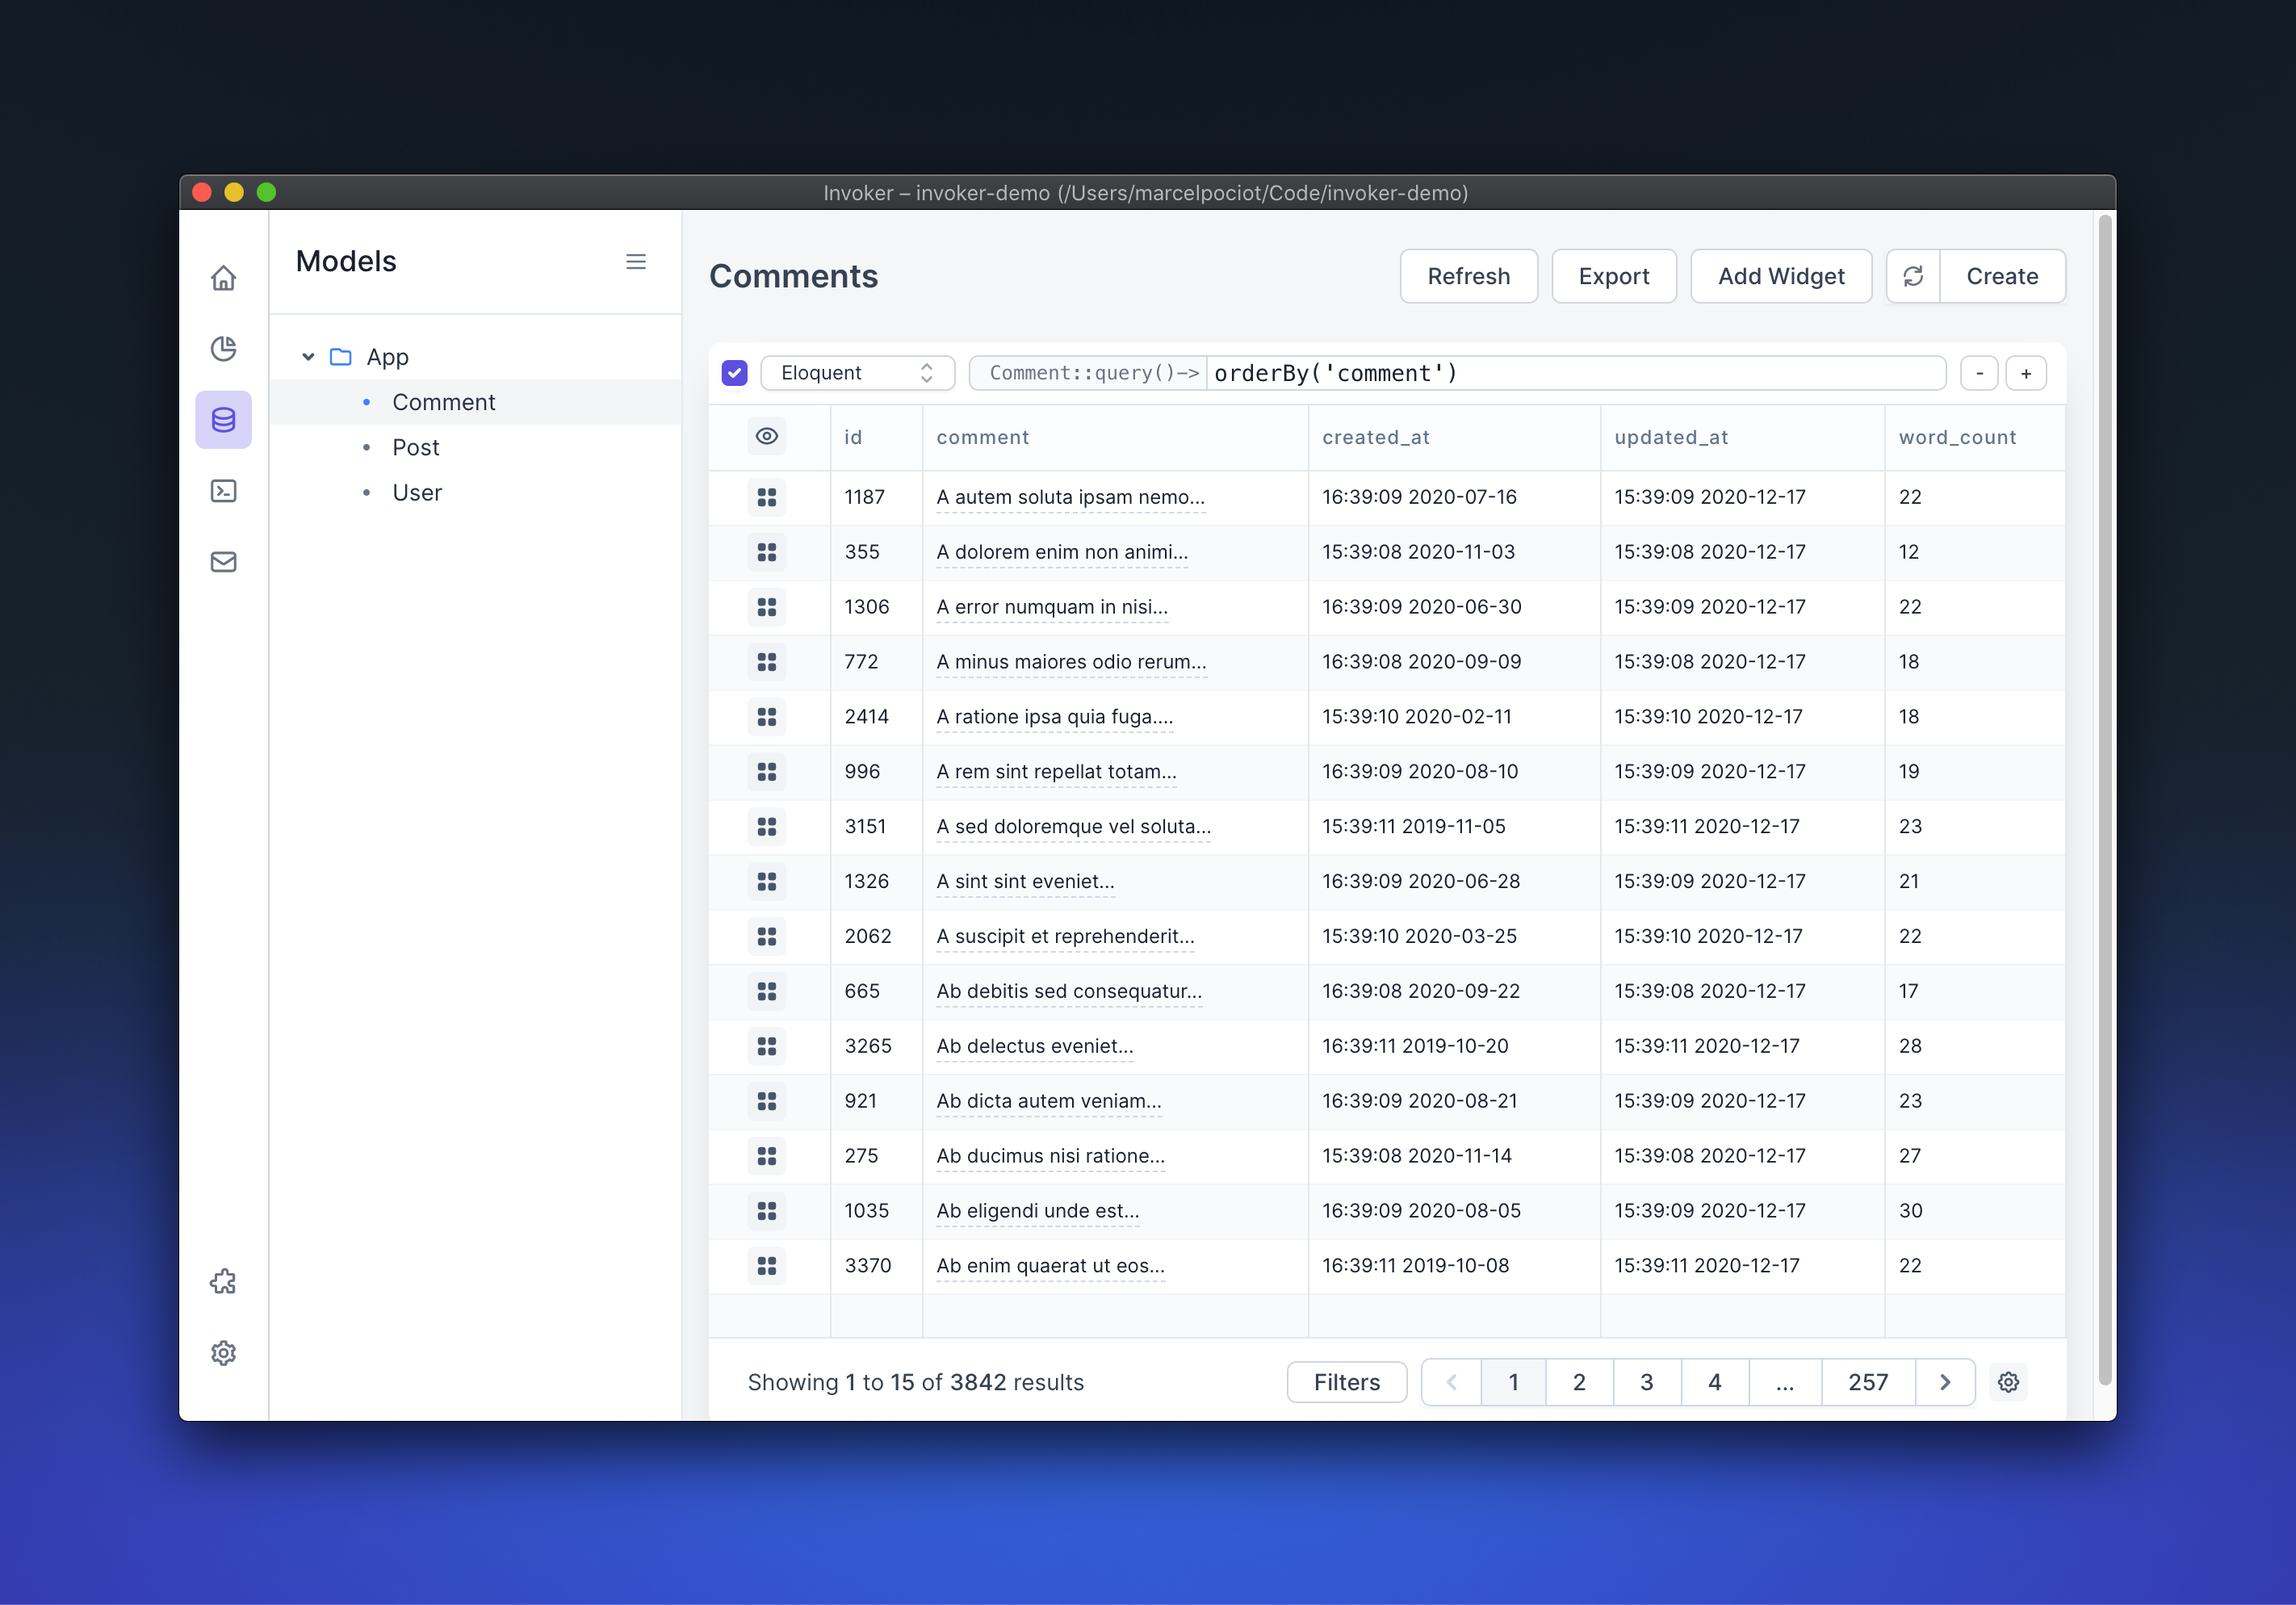Click the Export button
The width and height of the screenshot is (2296, 1605).
point(1614,276)
